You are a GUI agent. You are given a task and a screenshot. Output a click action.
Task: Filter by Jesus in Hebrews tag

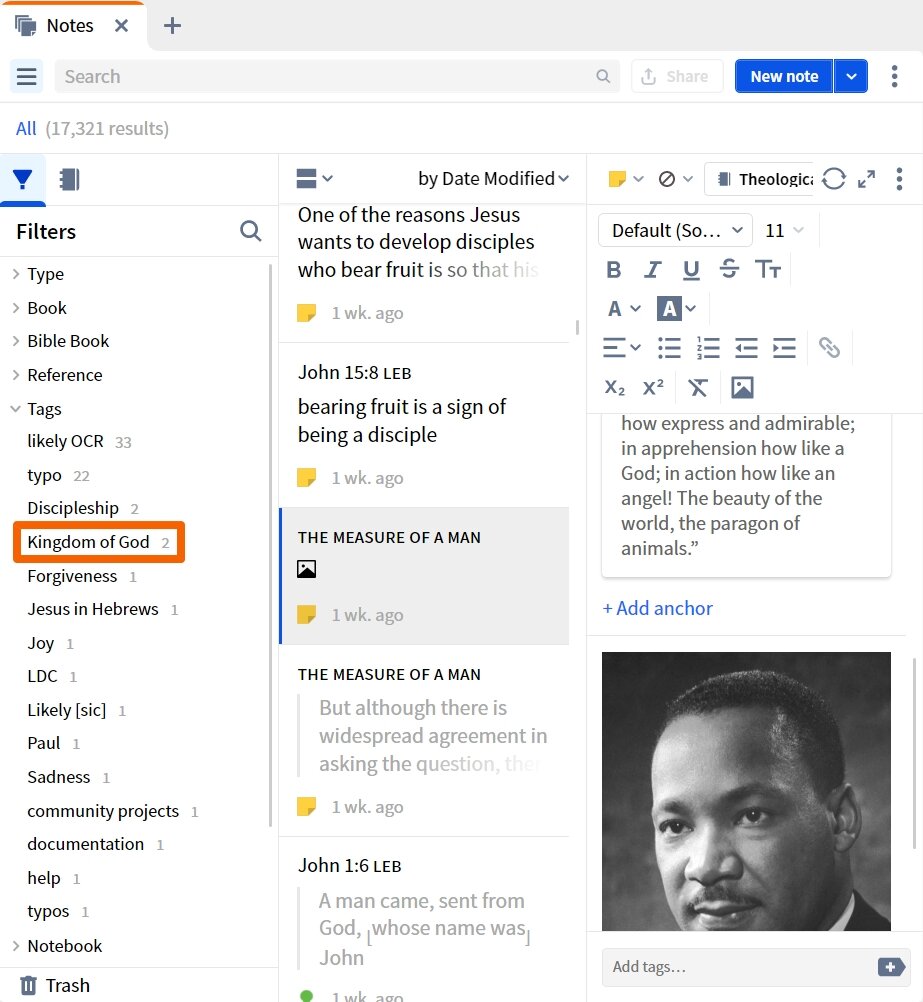103,610
